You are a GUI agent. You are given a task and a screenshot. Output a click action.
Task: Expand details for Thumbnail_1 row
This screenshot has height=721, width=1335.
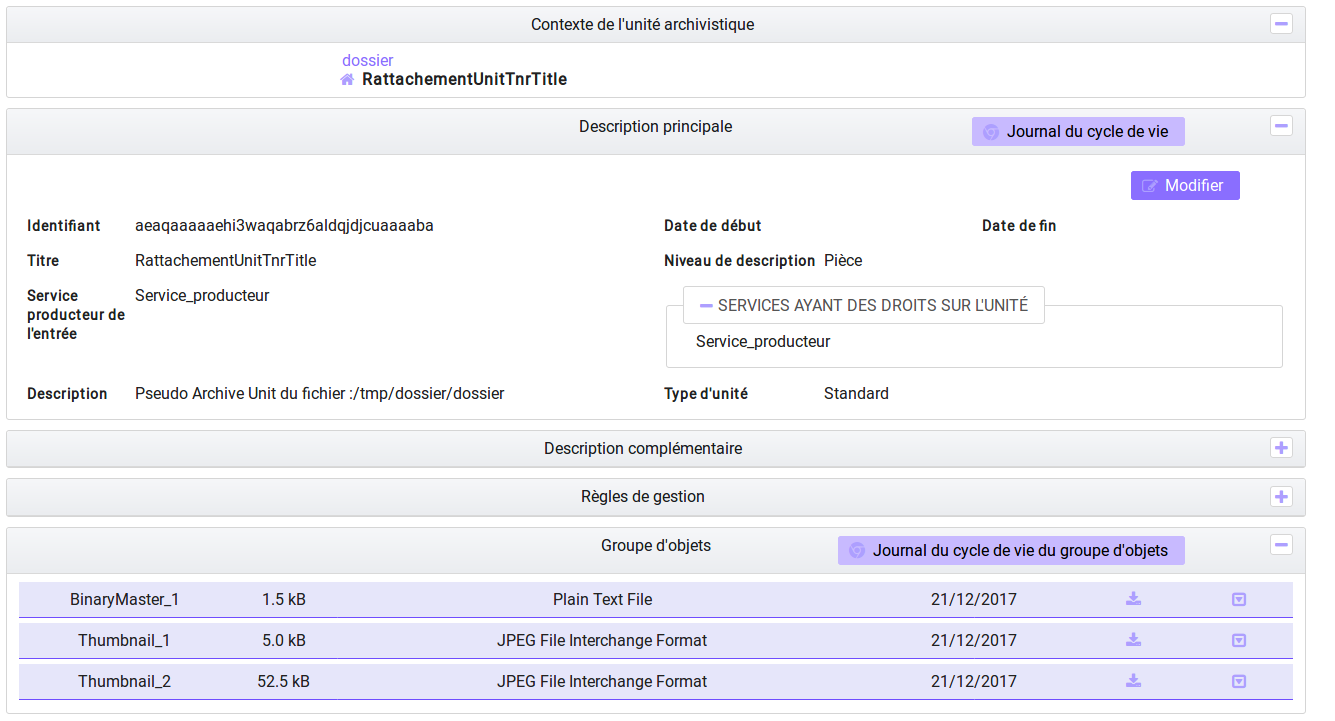(1238, 640)
